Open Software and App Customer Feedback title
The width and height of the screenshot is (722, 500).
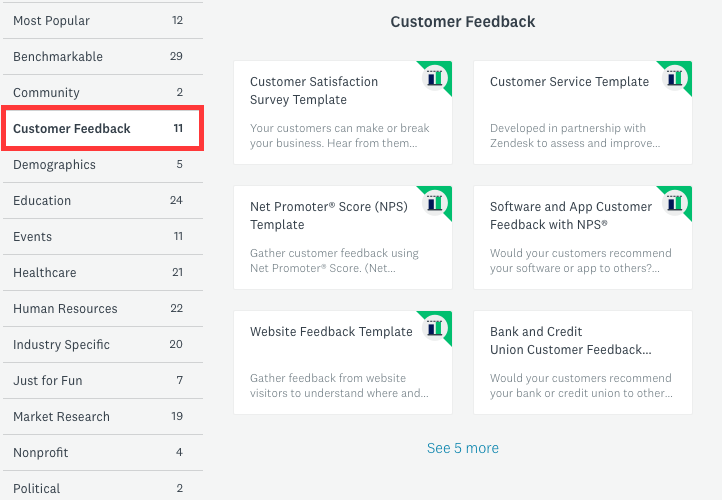coord(571,215)
